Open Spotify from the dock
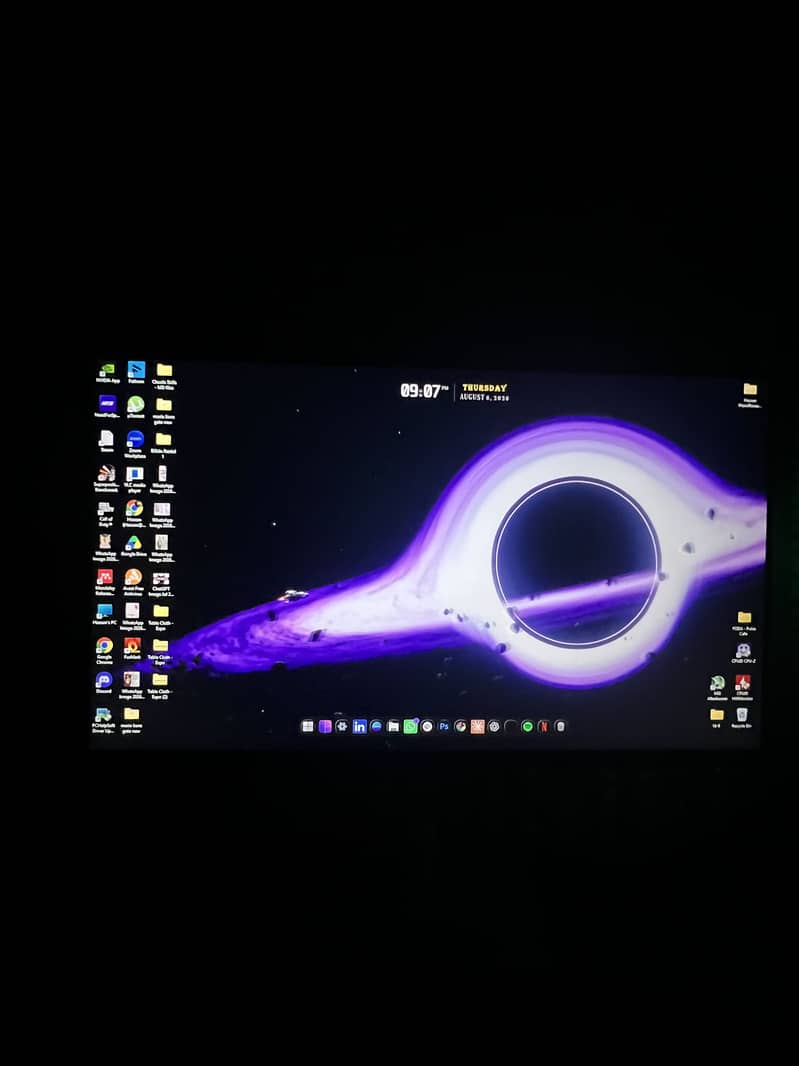 526,727
